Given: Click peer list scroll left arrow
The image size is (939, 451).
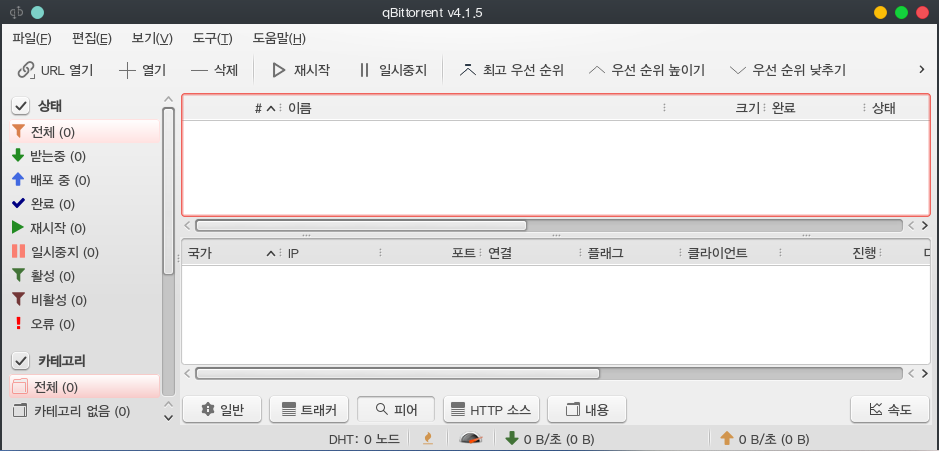Looking at the screenshot, I should click(187, 373).
